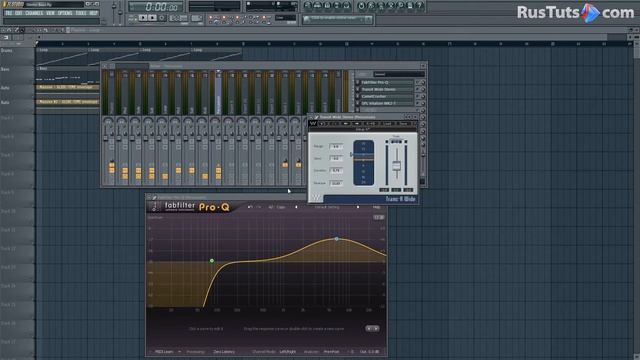Click the band navigation arrows in Pro-Q

tap(372, 328)
